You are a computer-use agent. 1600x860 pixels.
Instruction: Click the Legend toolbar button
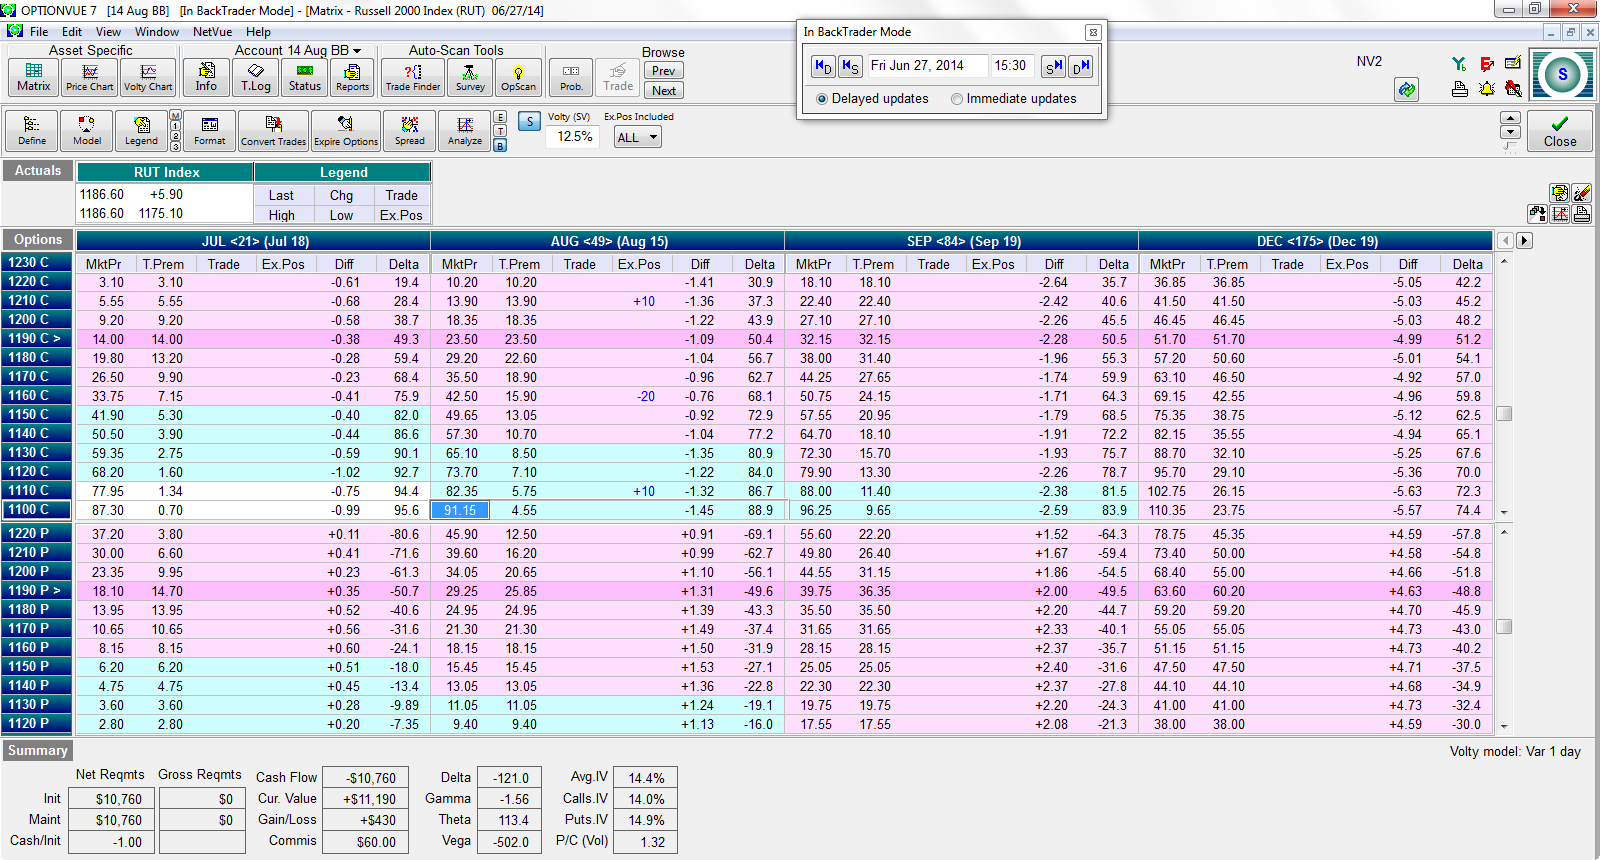[141, 130]
